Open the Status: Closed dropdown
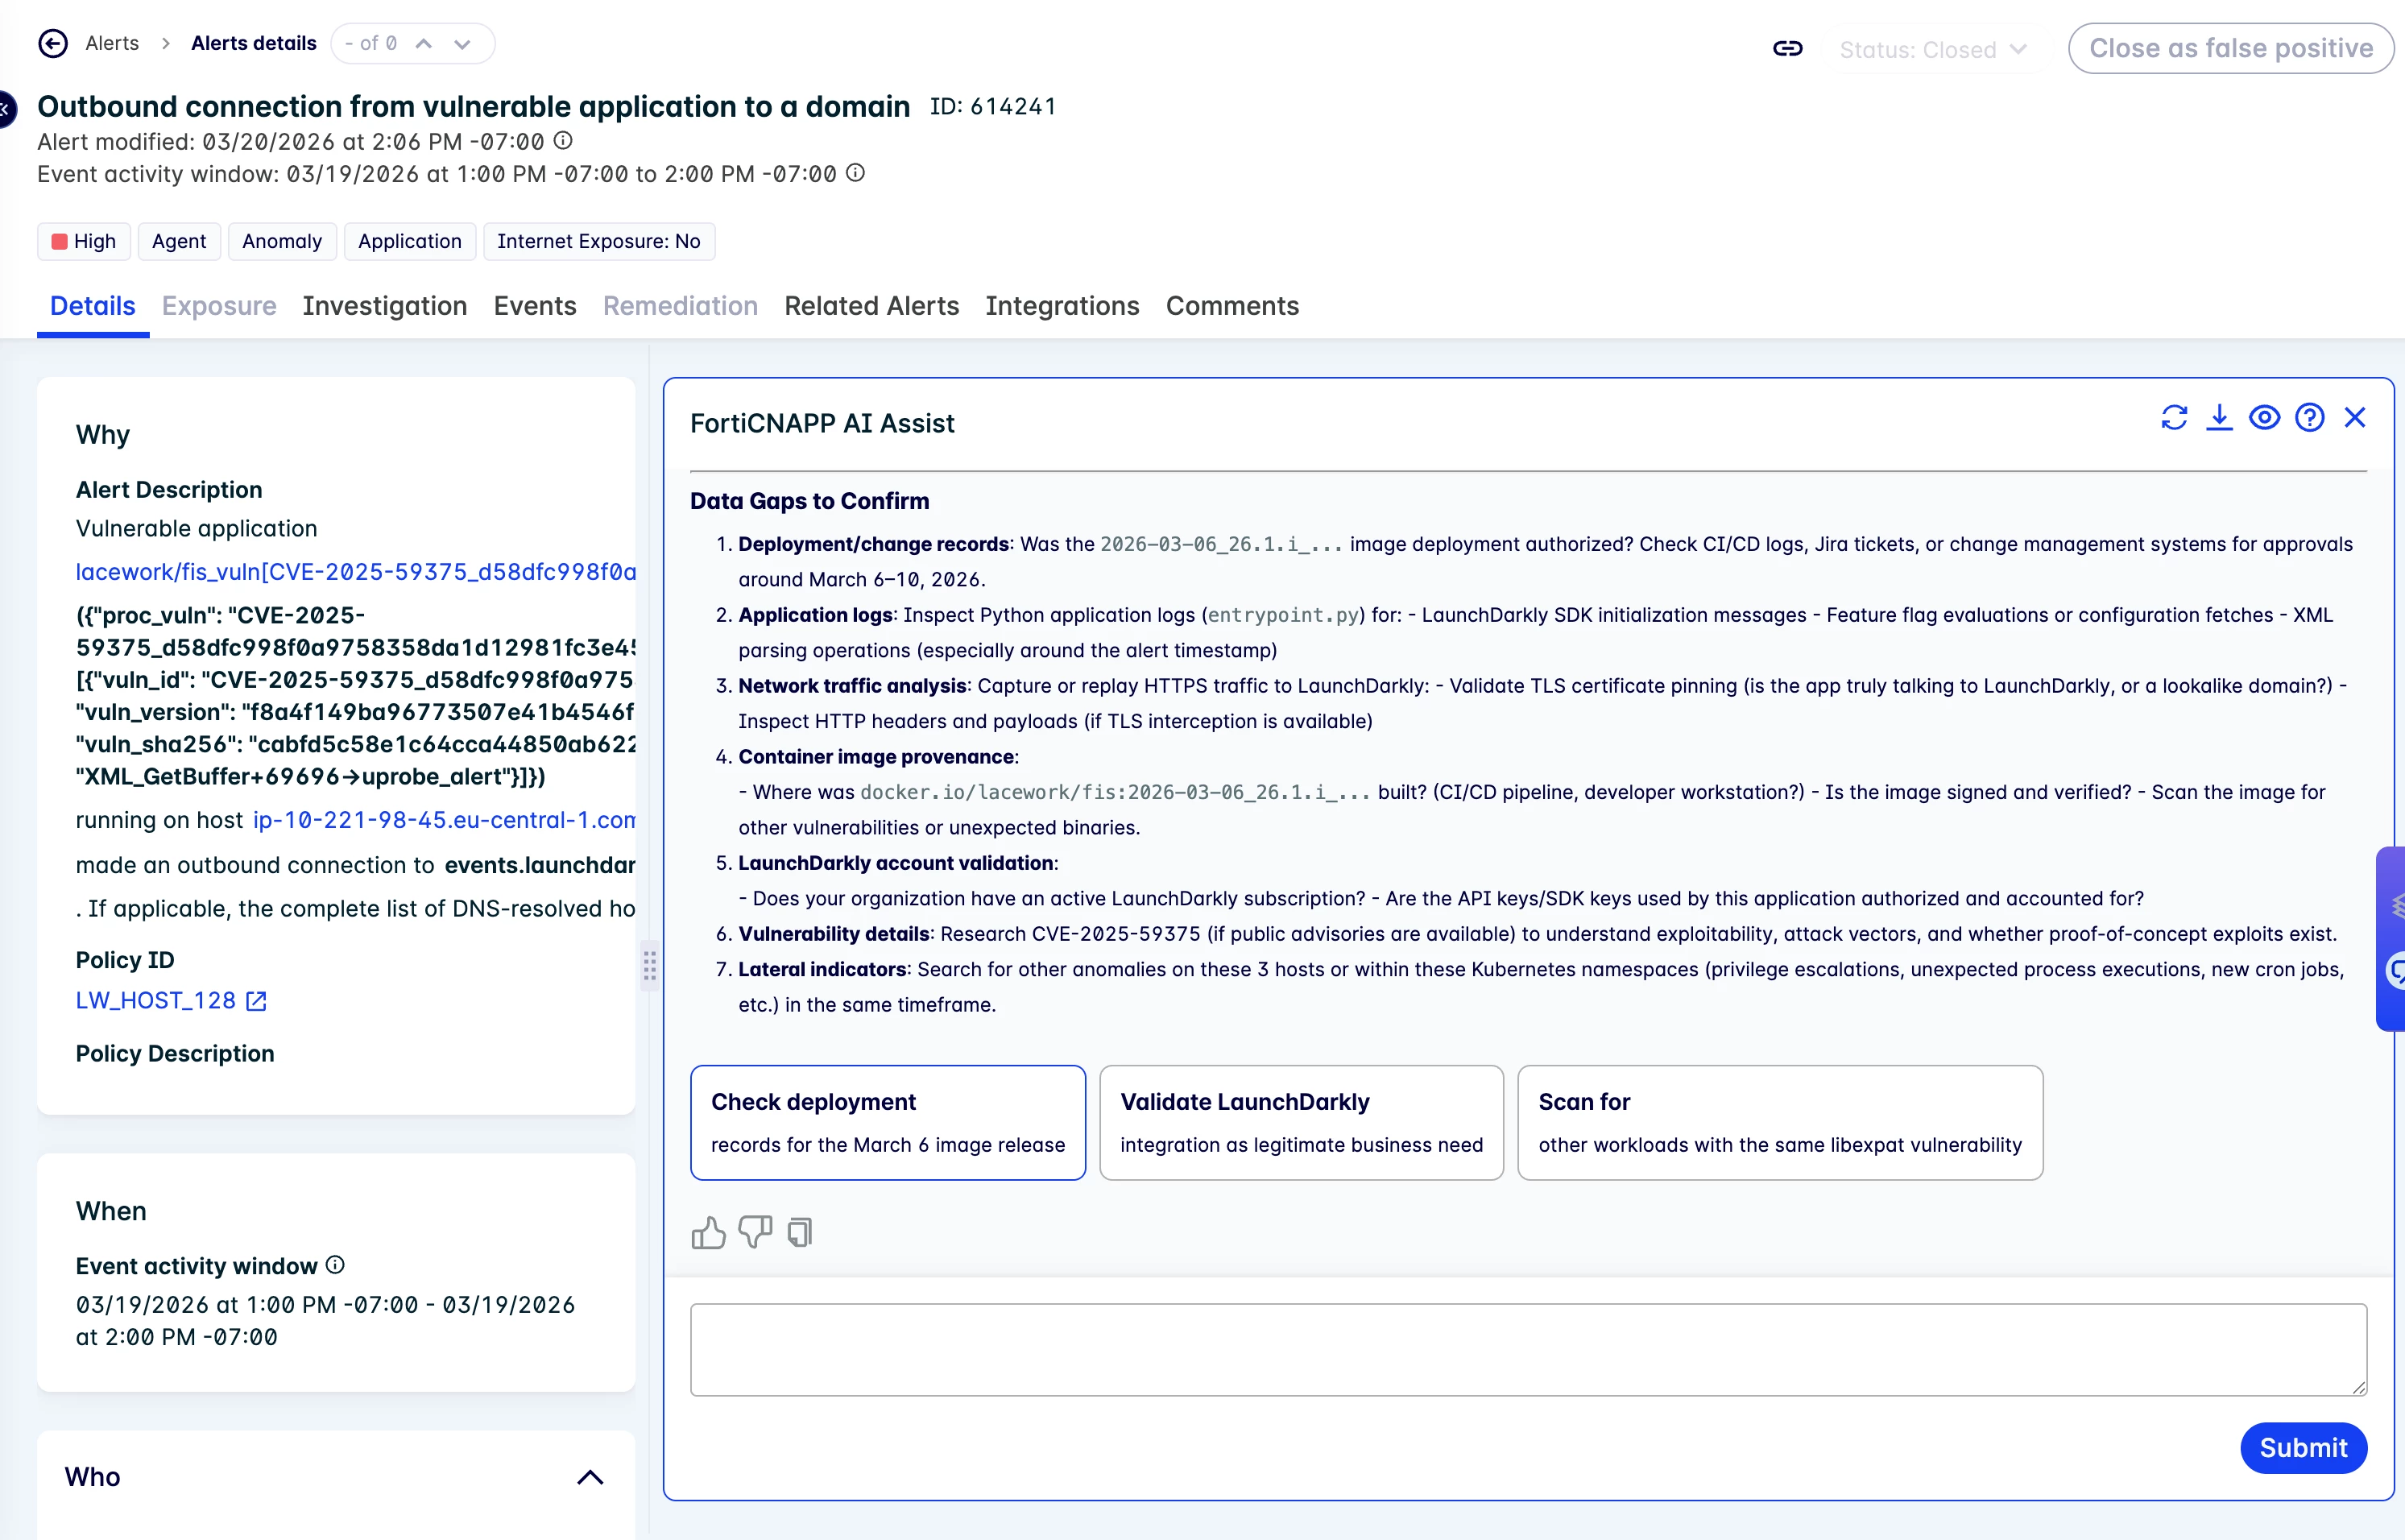 tap(1932, 49)
